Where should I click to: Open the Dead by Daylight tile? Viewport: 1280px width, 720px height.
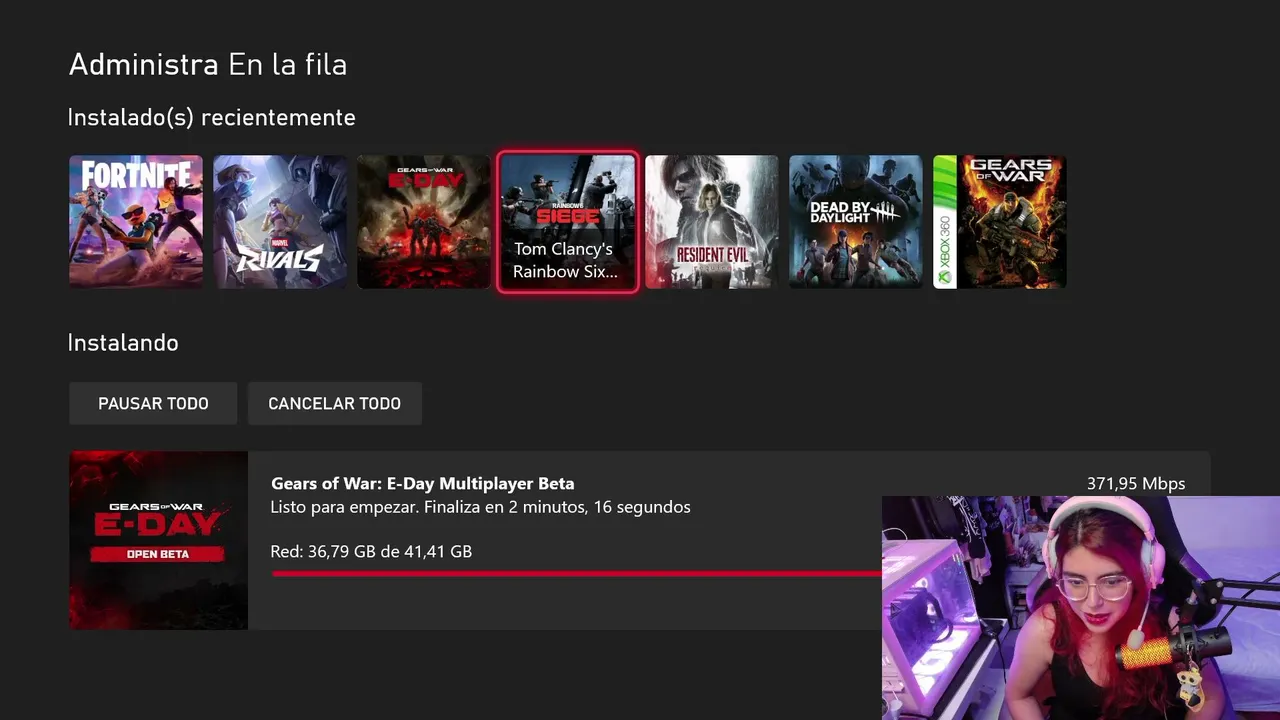(856, 222)
